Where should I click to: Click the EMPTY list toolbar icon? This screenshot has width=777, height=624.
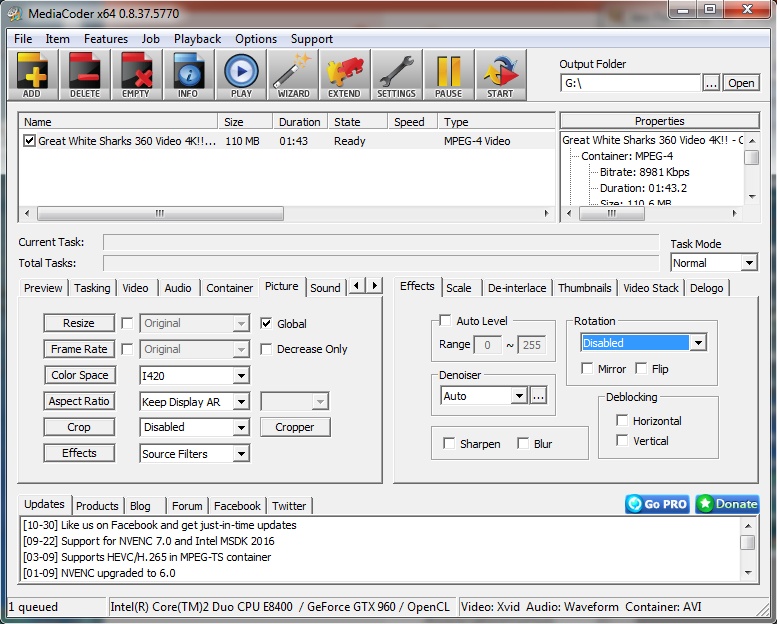[136, 75]
